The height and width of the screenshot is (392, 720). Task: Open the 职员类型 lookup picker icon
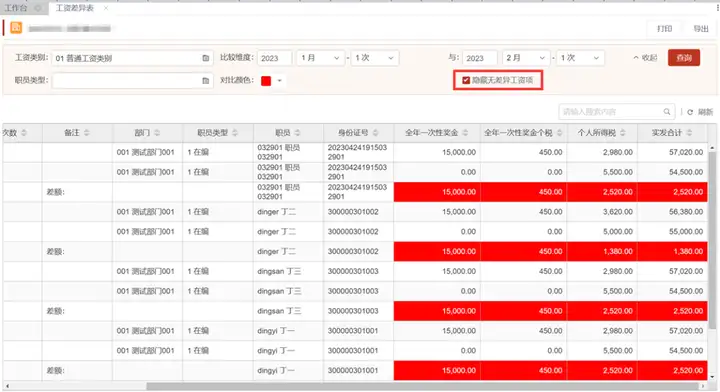click(x=206, y=81)
